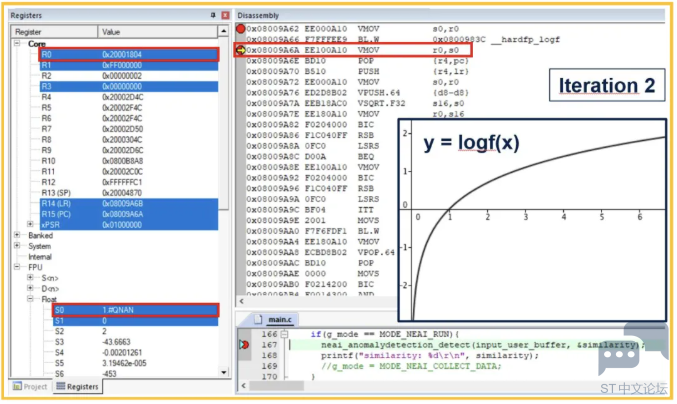Viewport: 677px width, 404px height.
Task: Click the Value column header
Action: click(x=158, y=32)
